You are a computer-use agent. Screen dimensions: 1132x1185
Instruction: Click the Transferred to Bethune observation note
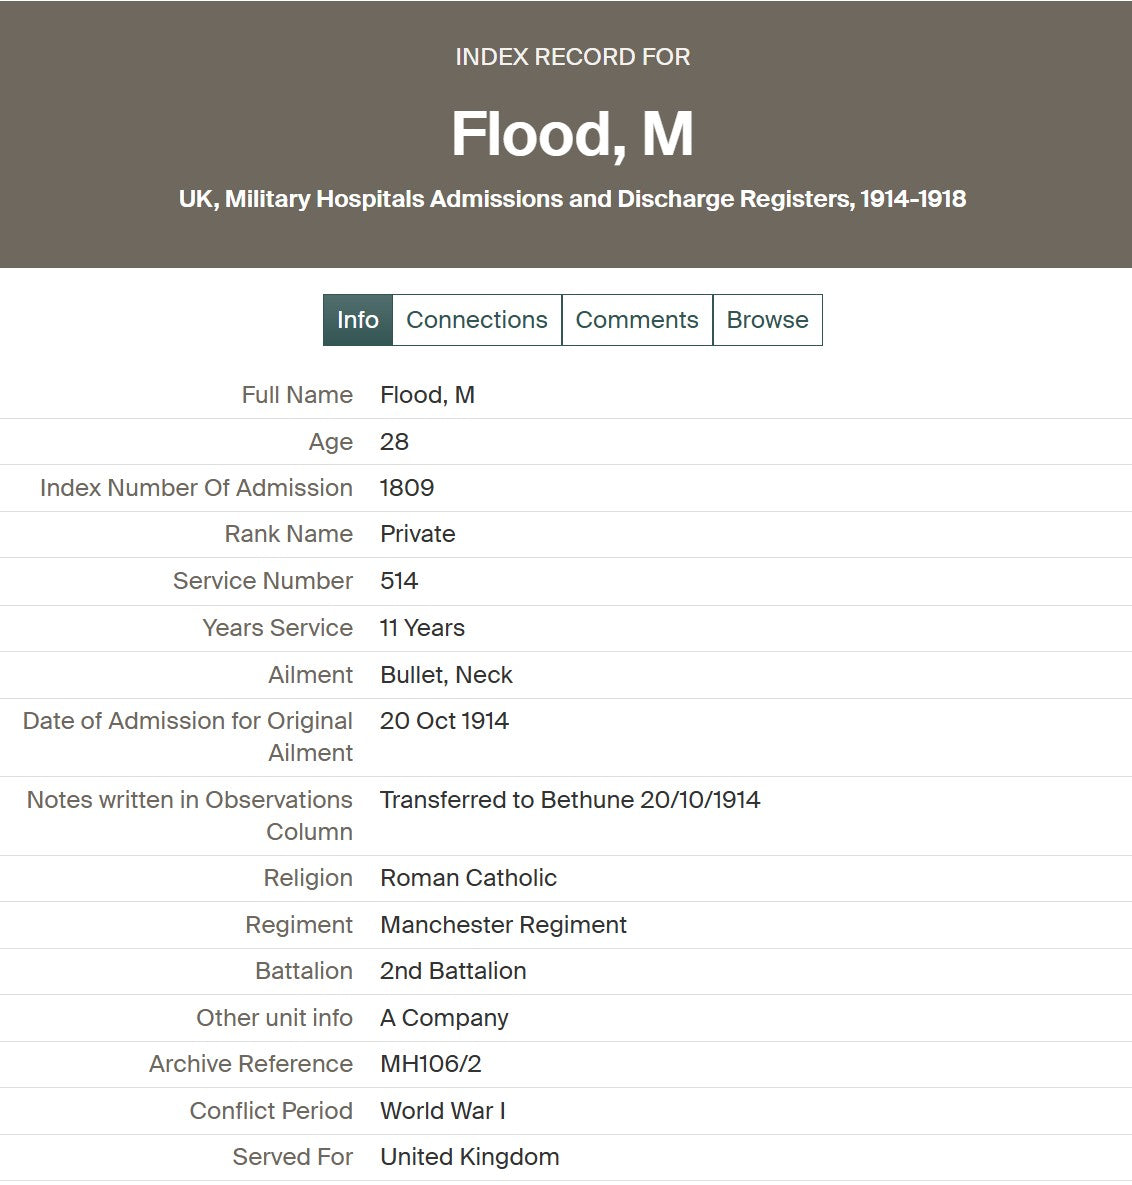tap(570, 800)
